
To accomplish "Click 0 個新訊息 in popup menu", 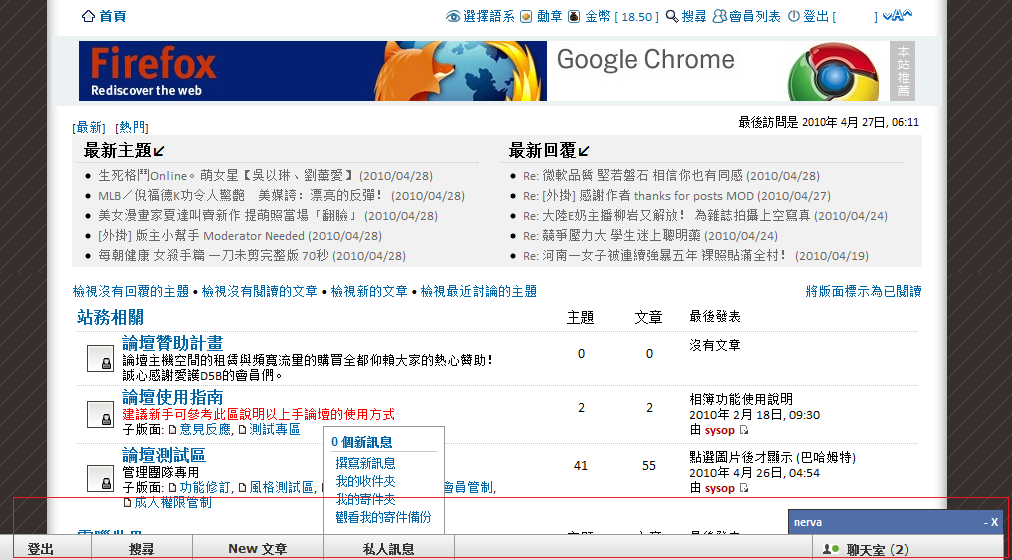I will point(361,442).
